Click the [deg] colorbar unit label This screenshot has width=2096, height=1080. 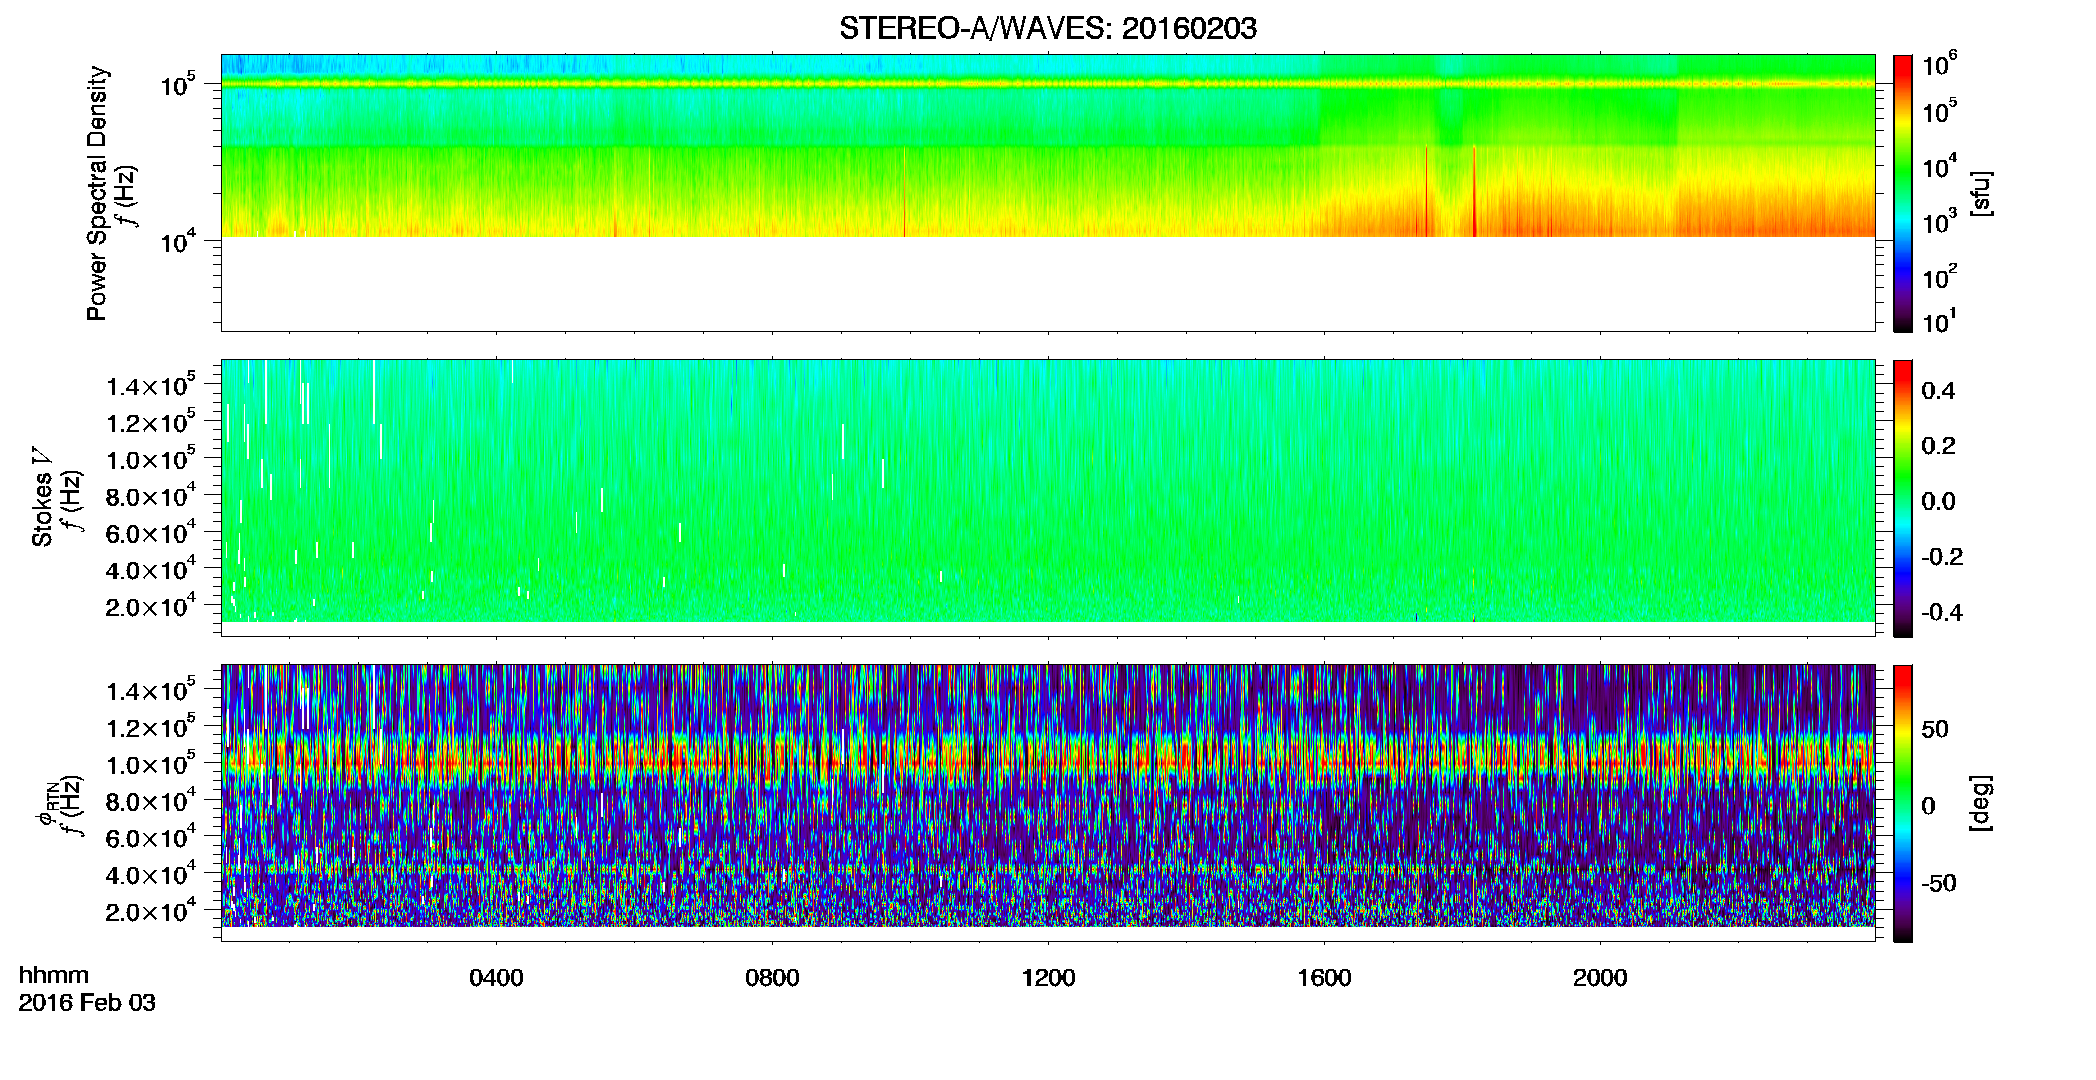(1980, 803)
